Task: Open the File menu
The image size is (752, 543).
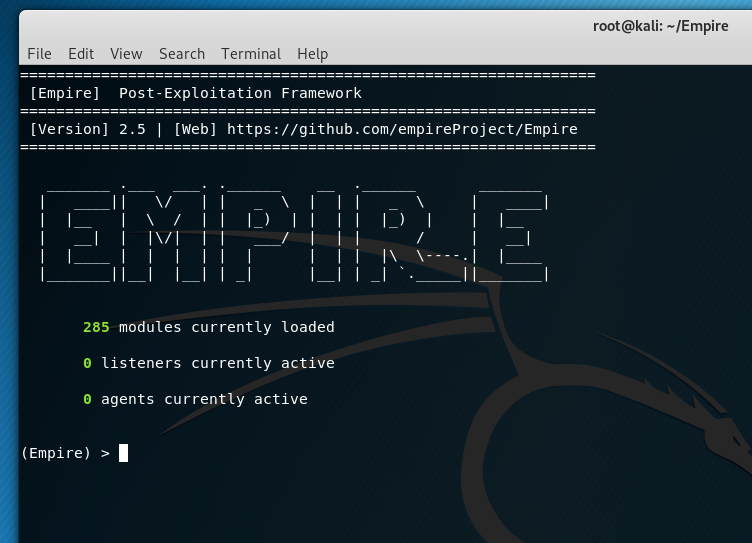Action: point(39,54)
